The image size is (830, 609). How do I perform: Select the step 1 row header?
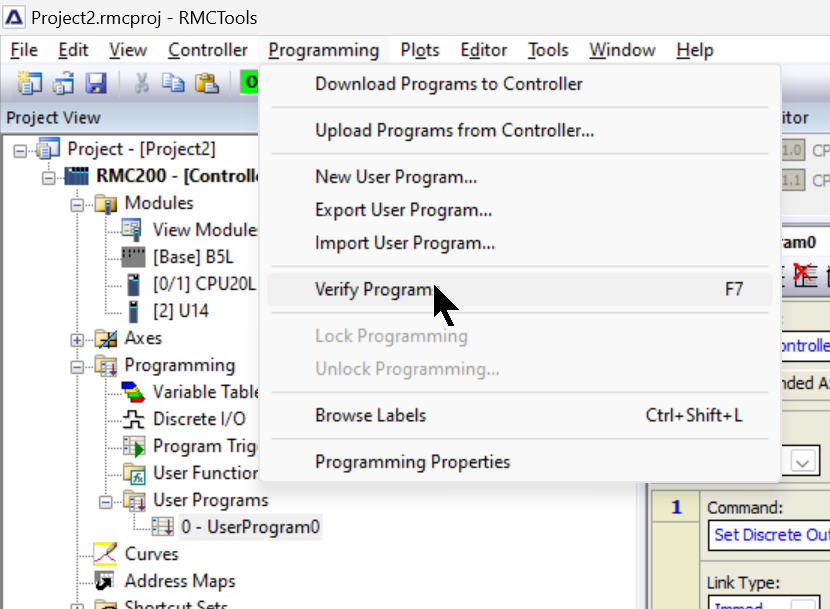(676, 507)
